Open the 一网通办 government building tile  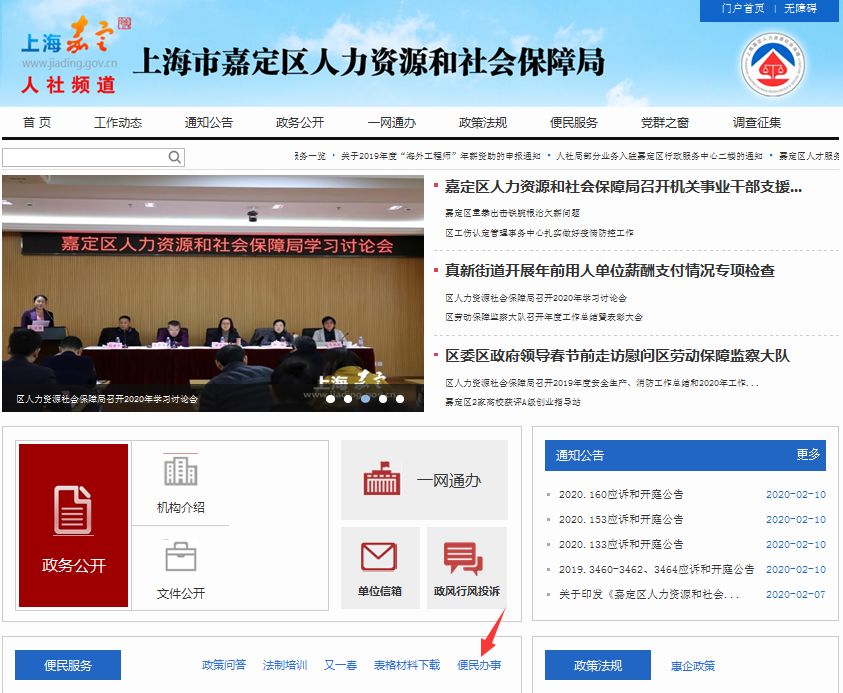pyautogui.click(x=424, y=480)
